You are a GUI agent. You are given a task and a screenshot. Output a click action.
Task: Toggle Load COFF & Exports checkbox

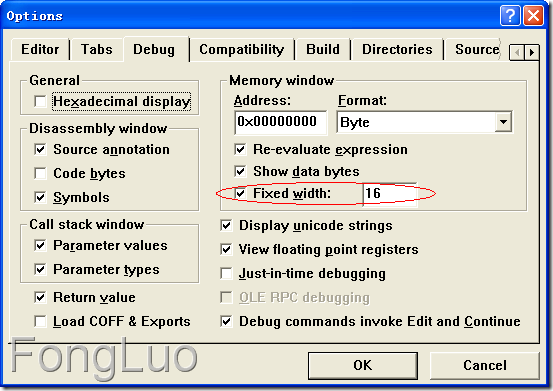coord(40,321)
